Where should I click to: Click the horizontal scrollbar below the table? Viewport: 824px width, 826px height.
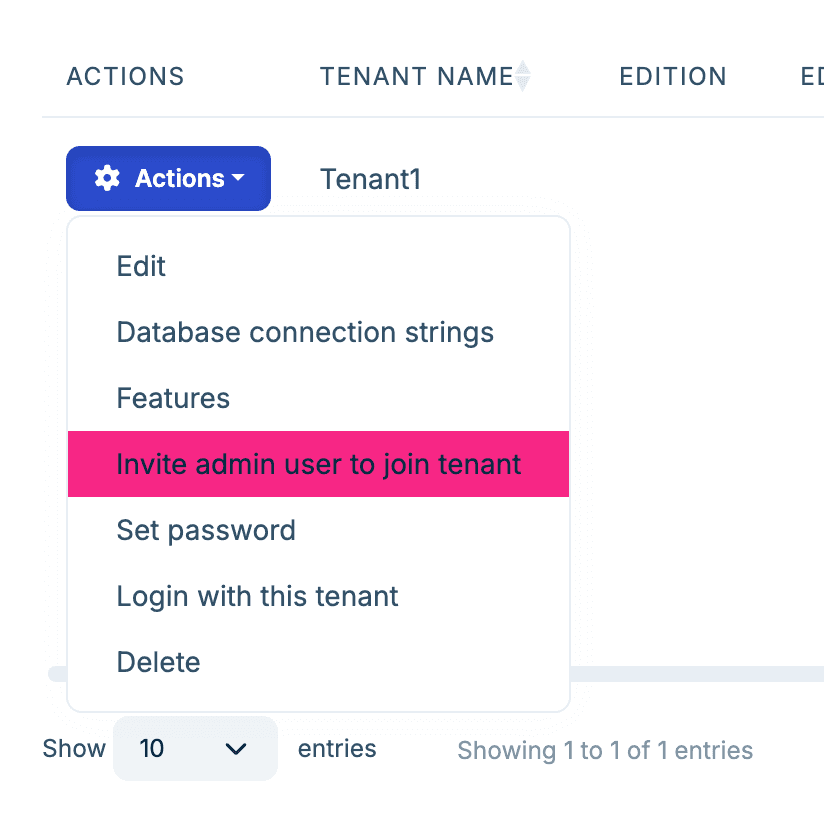pyautogui.click(x=700, y=672)
